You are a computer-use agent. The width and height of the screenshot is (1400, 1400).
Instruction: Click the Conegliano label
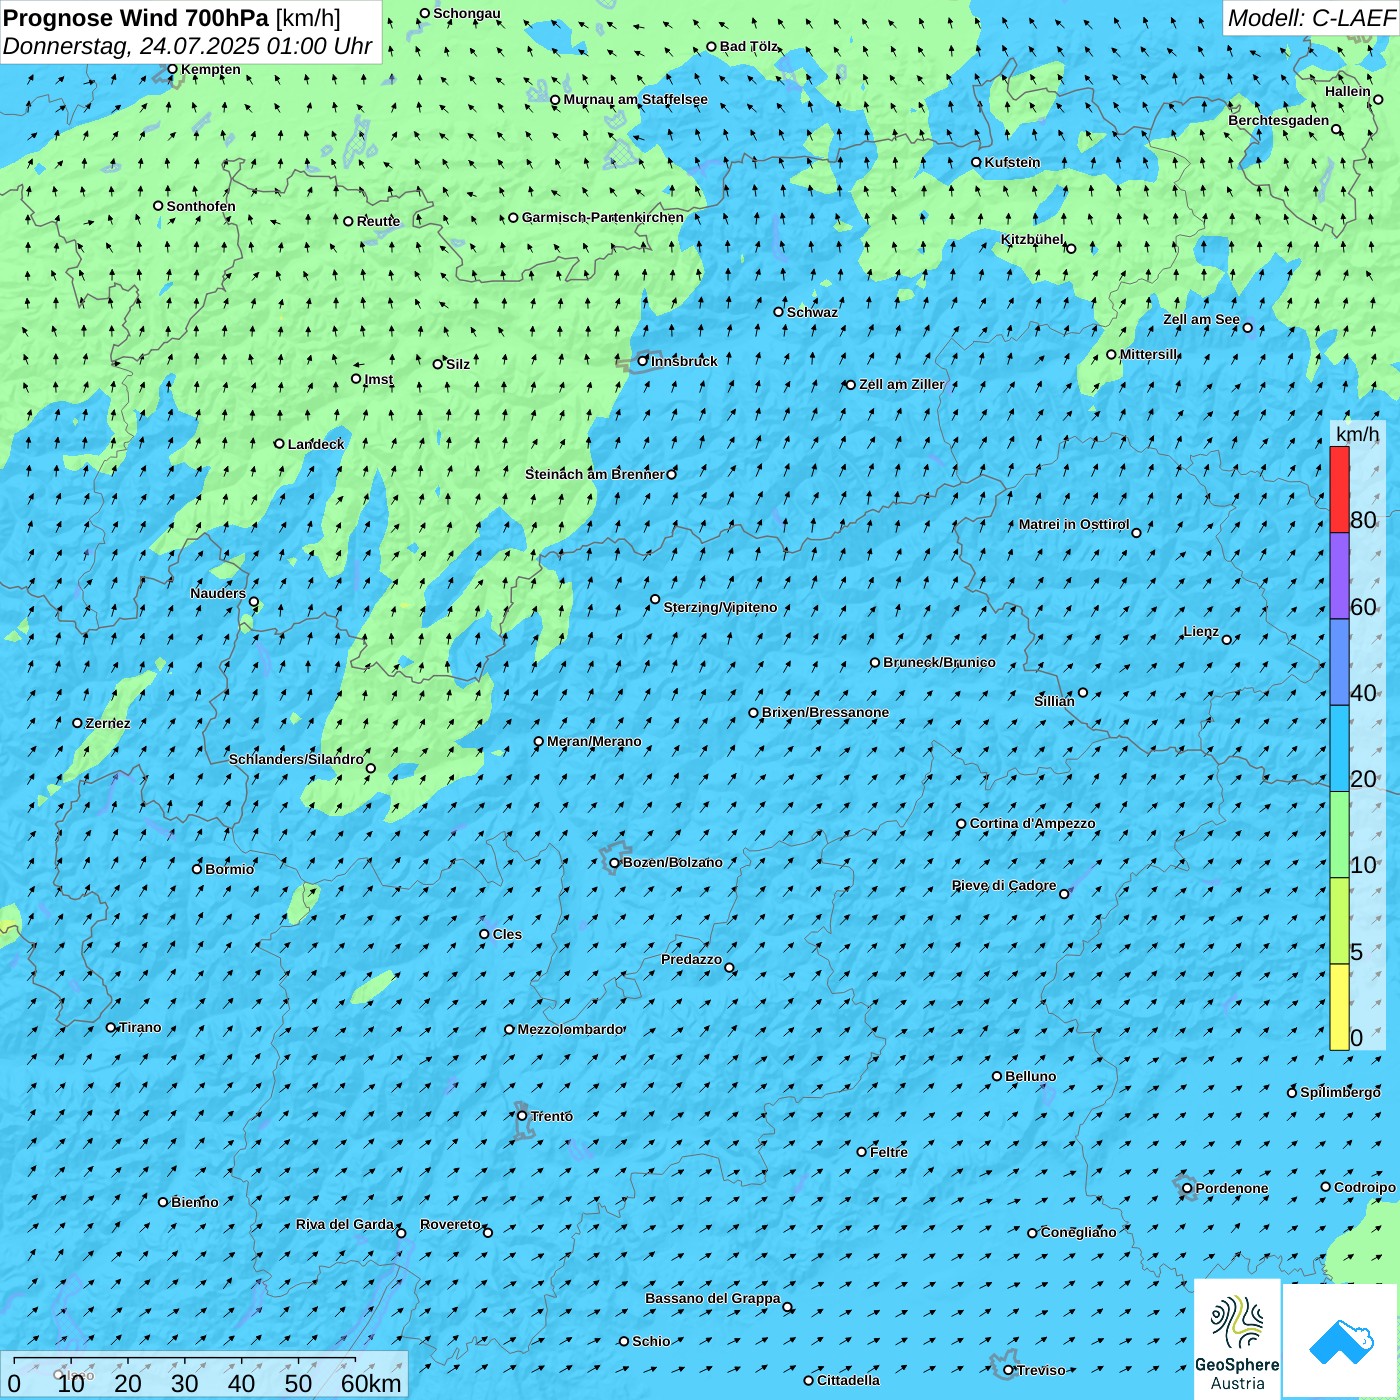1078,1232
